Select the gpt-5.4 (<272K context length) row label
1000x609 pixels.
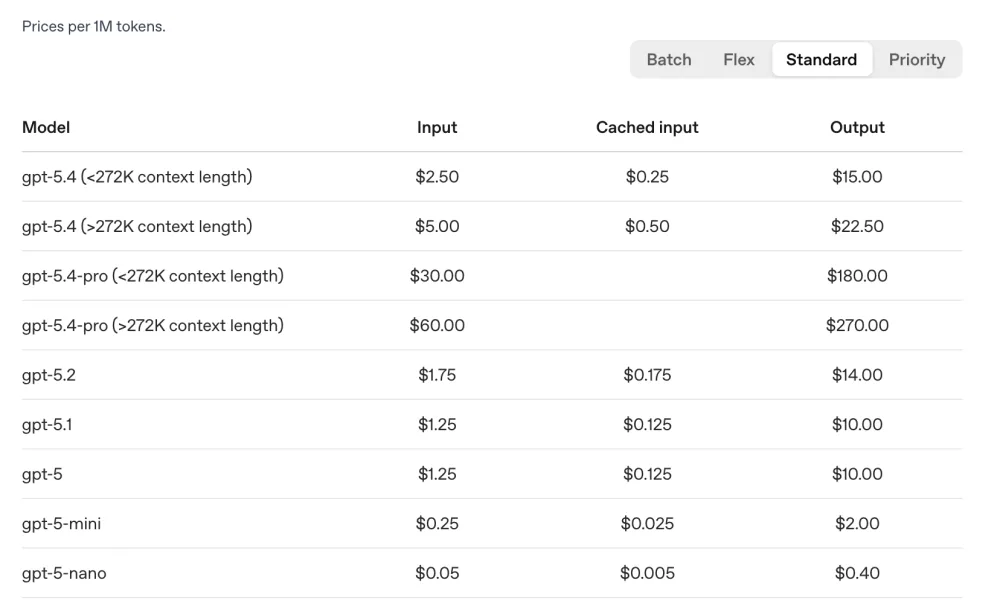coord(137,177)
